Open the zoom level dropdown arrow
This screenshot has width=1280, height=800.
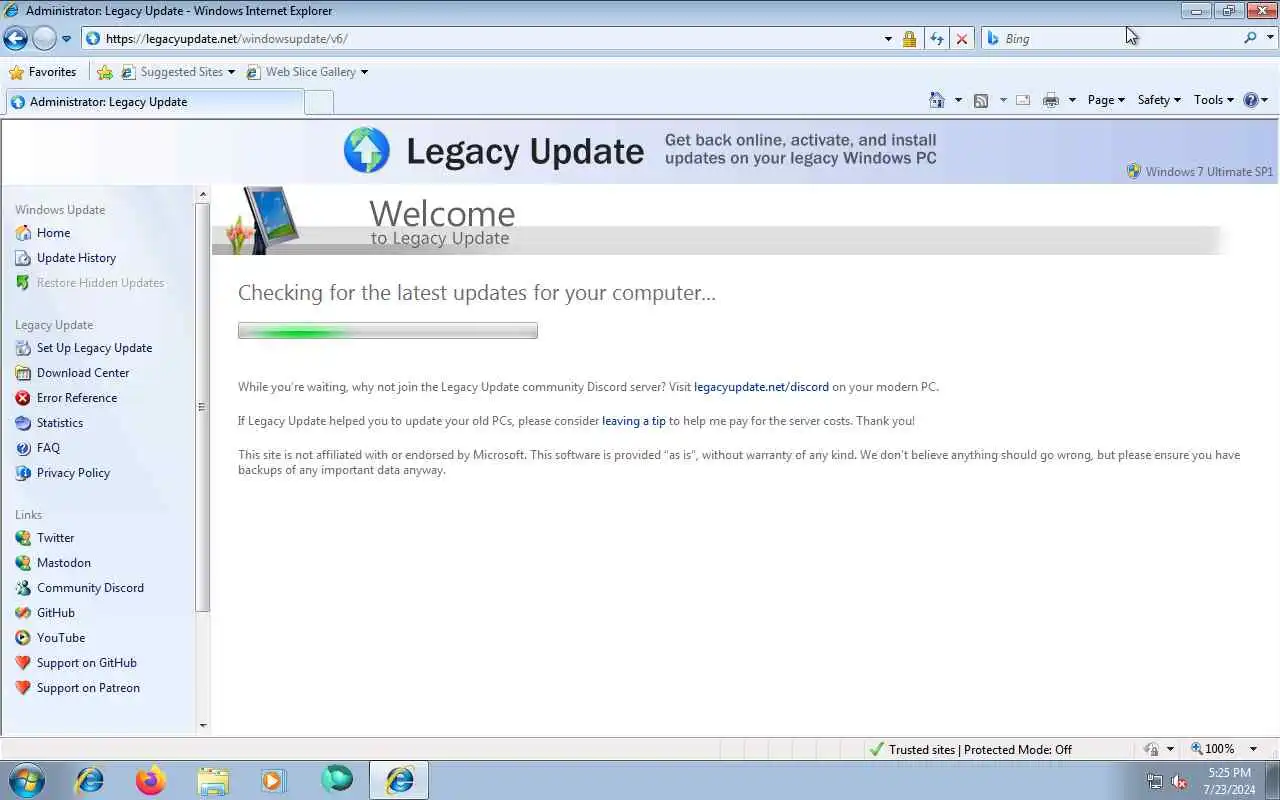point(1253,749)
